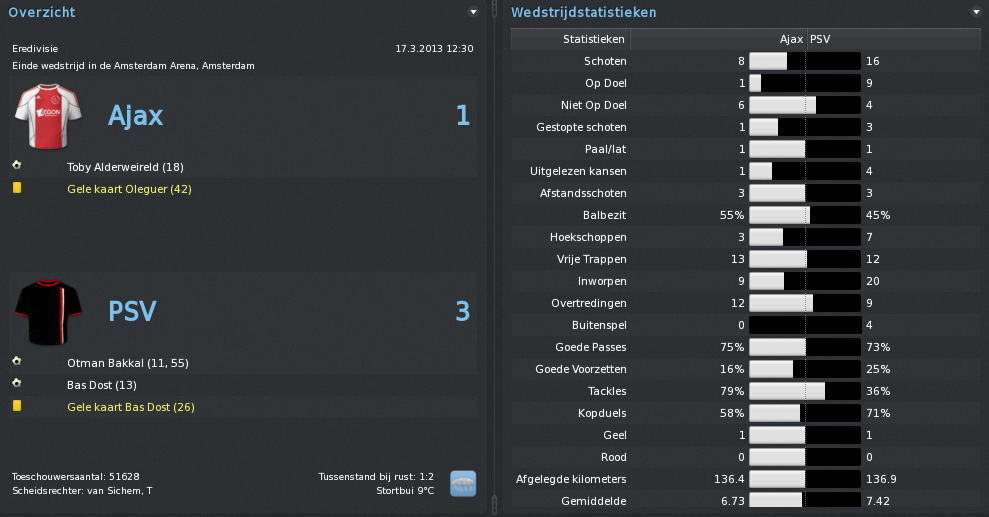This screenshot has width=989, height=517.
Task: Click the Balbezit possession bar
Action: click(x=805, y=215)
